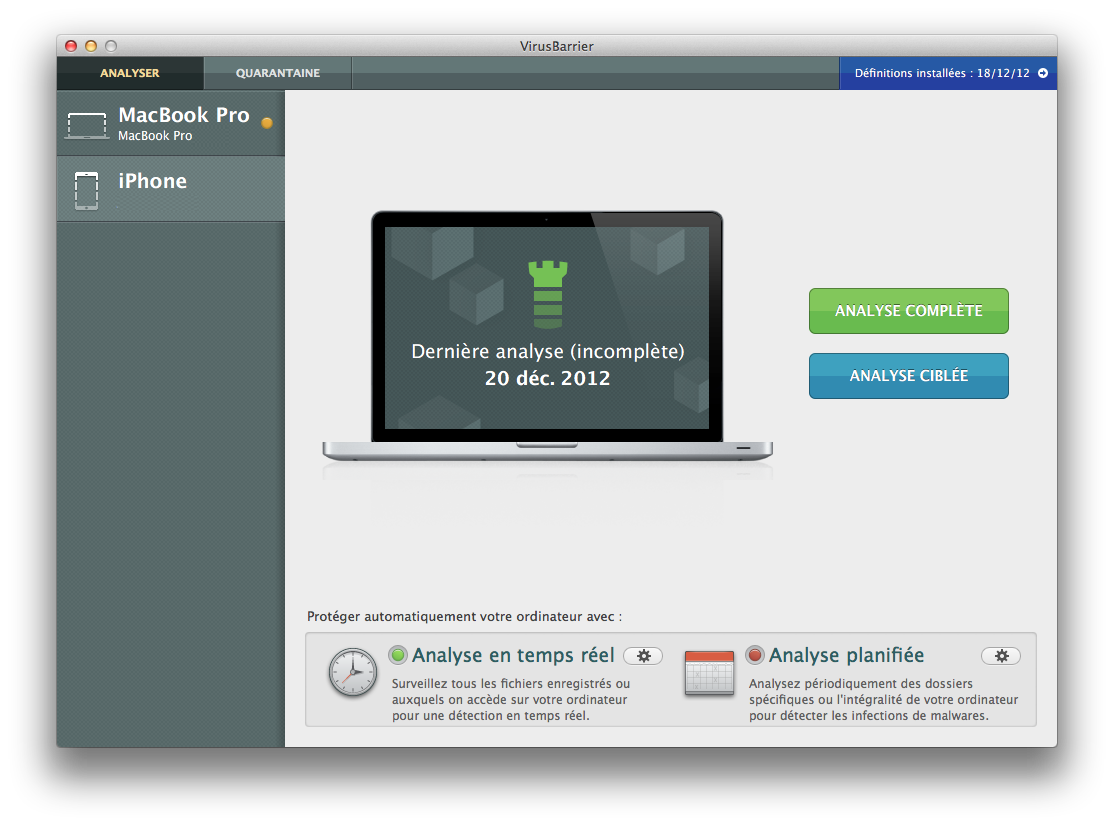Open gear settings for Analyse planifiée

(x=1001, y=656)
